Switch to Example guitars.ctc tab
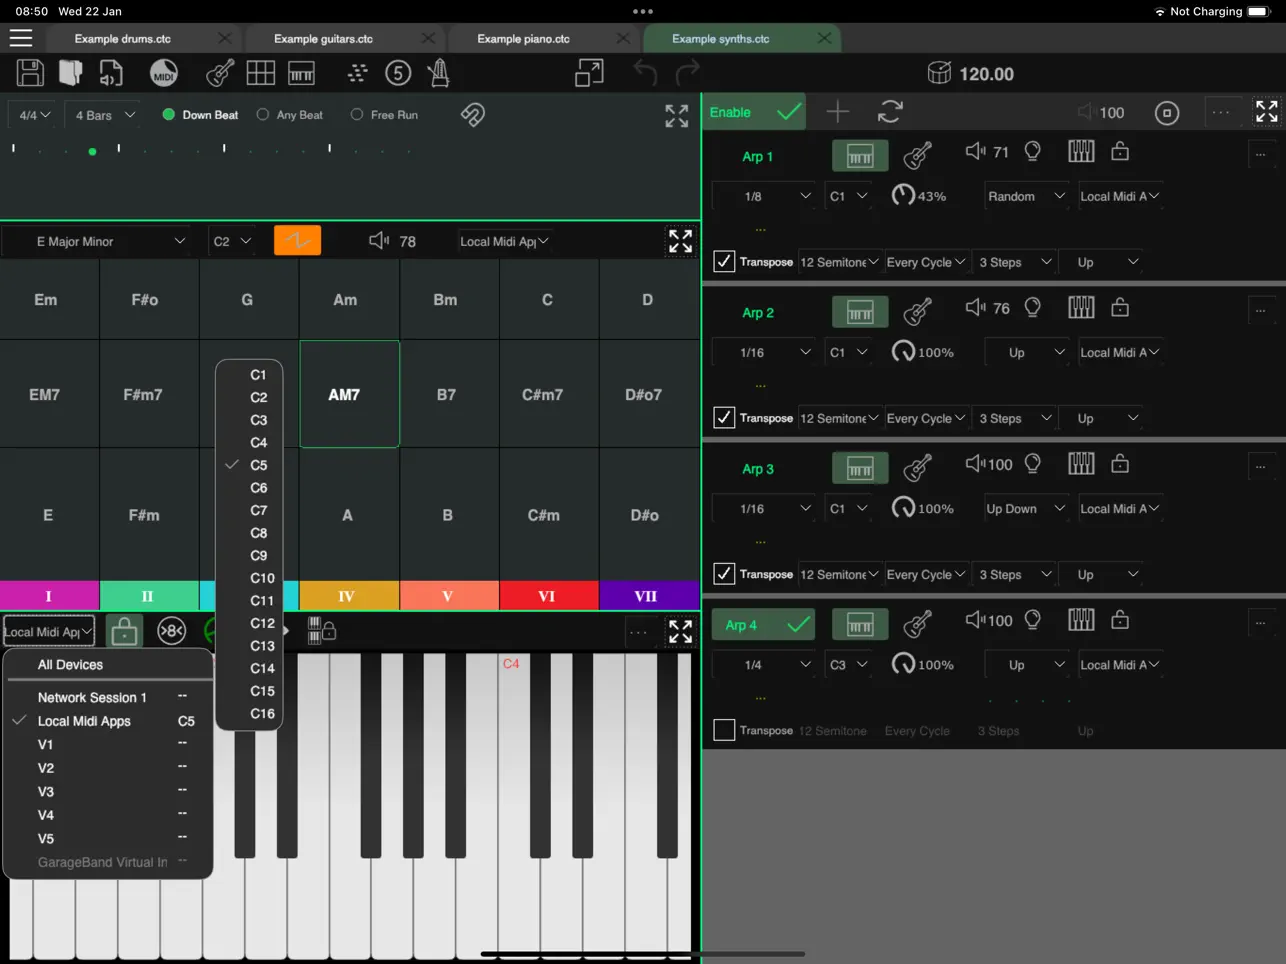1286x964 pixels. click(323, 38)
